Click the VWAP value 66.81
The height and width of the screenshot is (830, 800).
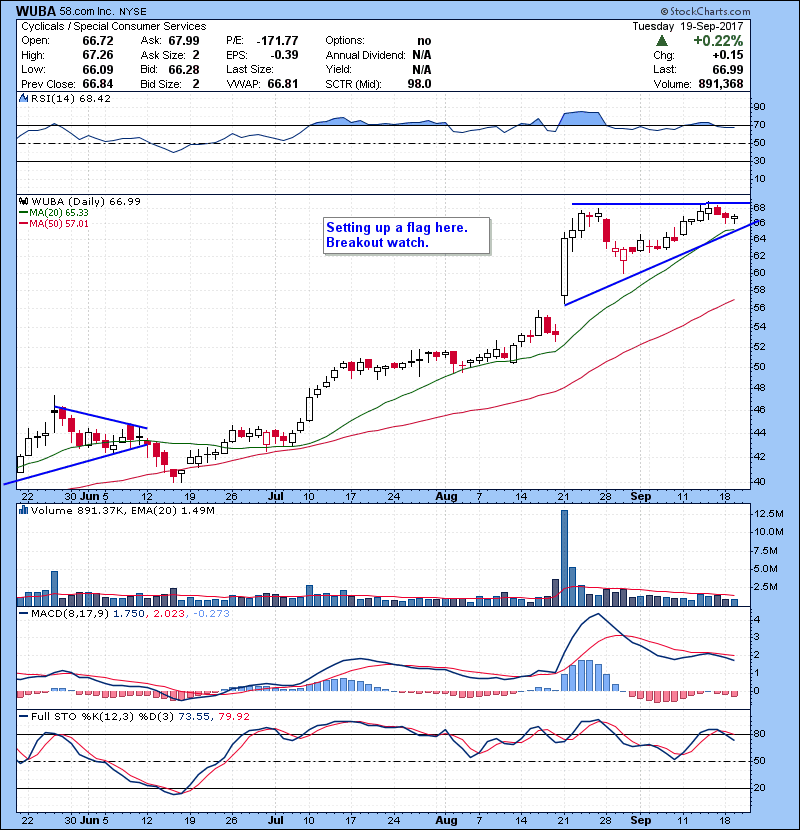(x=283, y=84)
